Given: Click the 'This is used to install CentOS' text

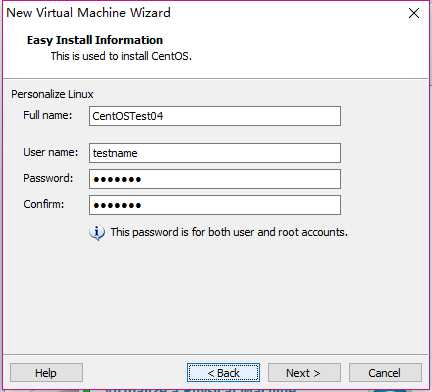Looking at the screenshot, I should pyautogui.click(x=121, y=56).
